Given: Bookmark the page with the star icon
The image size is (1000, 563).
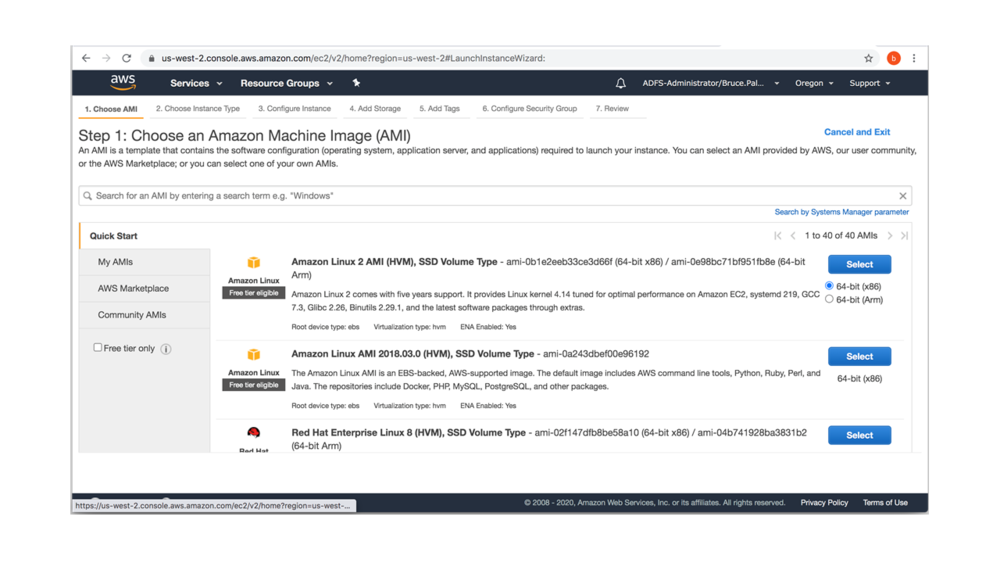Looking at the screenshot, I should 869,58.
